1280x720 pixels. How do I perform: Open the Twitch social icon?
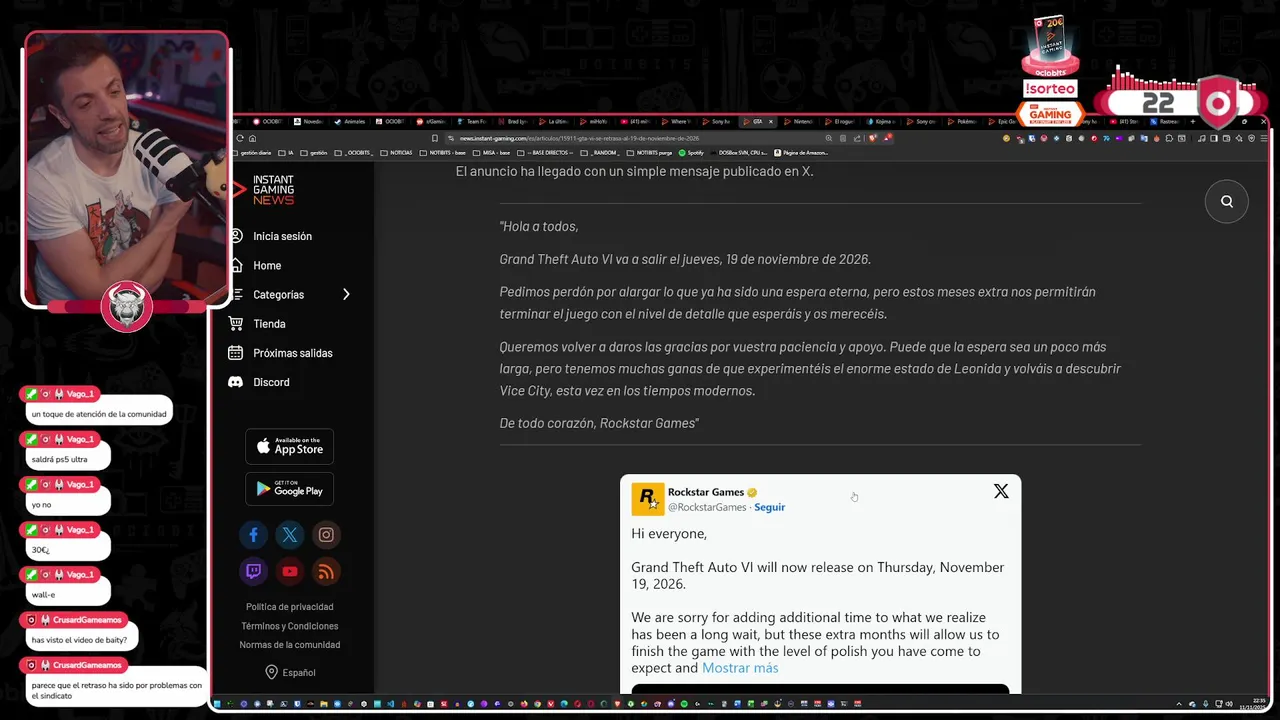point(253,571)
